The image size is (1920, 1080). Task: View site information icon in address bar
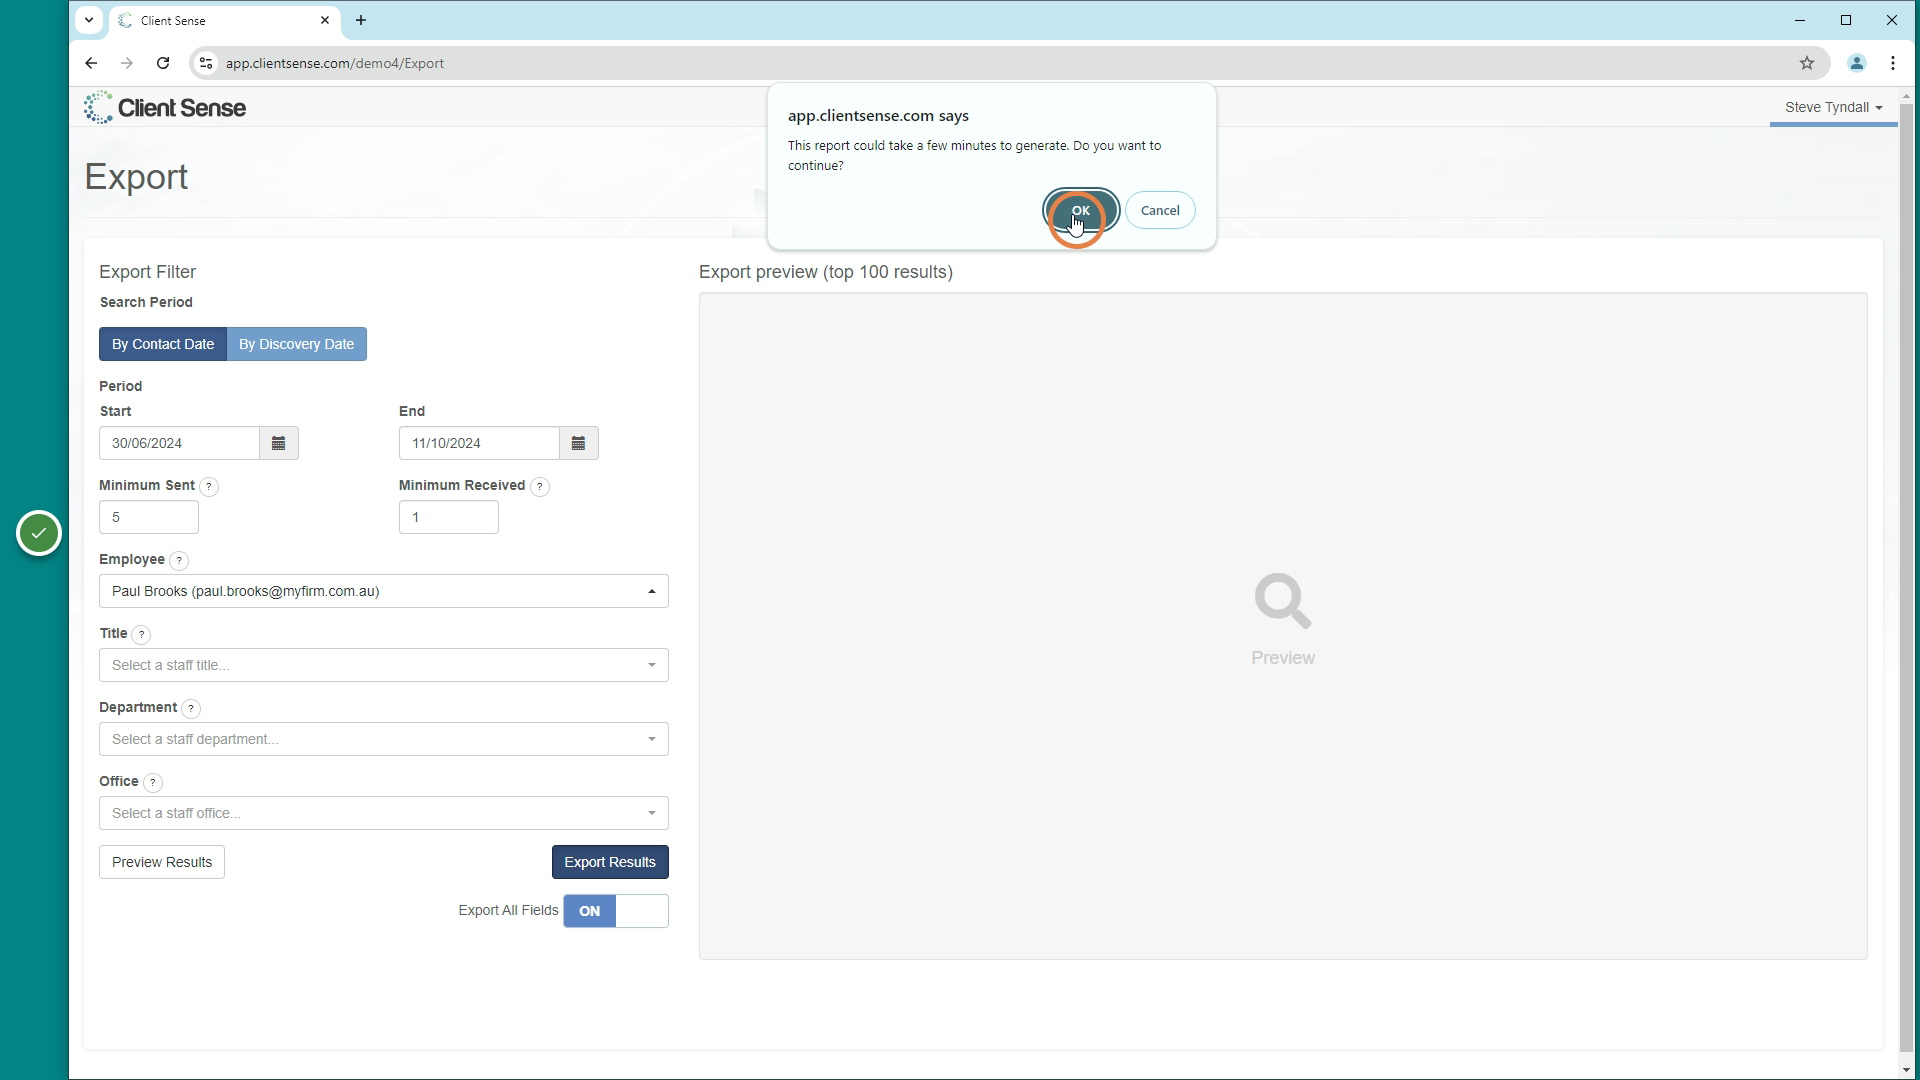tap(205, 63)
